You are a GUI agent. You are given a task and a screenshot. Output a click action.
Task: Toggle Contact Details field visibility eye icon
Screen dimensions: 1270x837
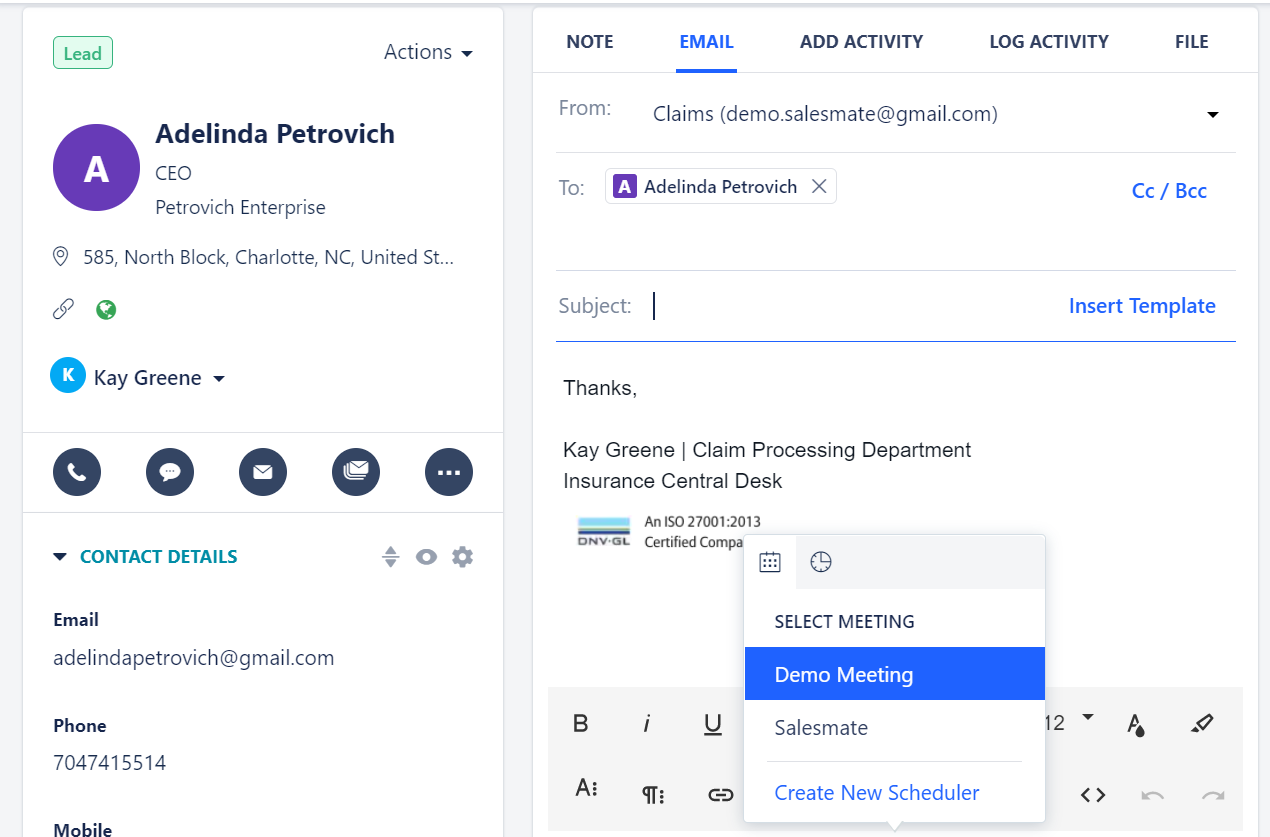pyautogui.click(x=427, y=557)
